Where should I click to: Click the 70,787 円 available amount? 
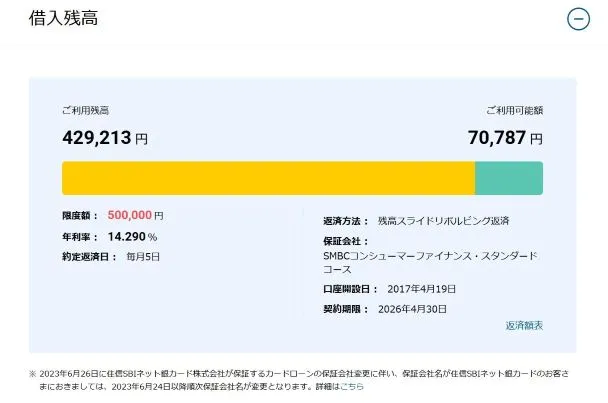click(505, 139)
